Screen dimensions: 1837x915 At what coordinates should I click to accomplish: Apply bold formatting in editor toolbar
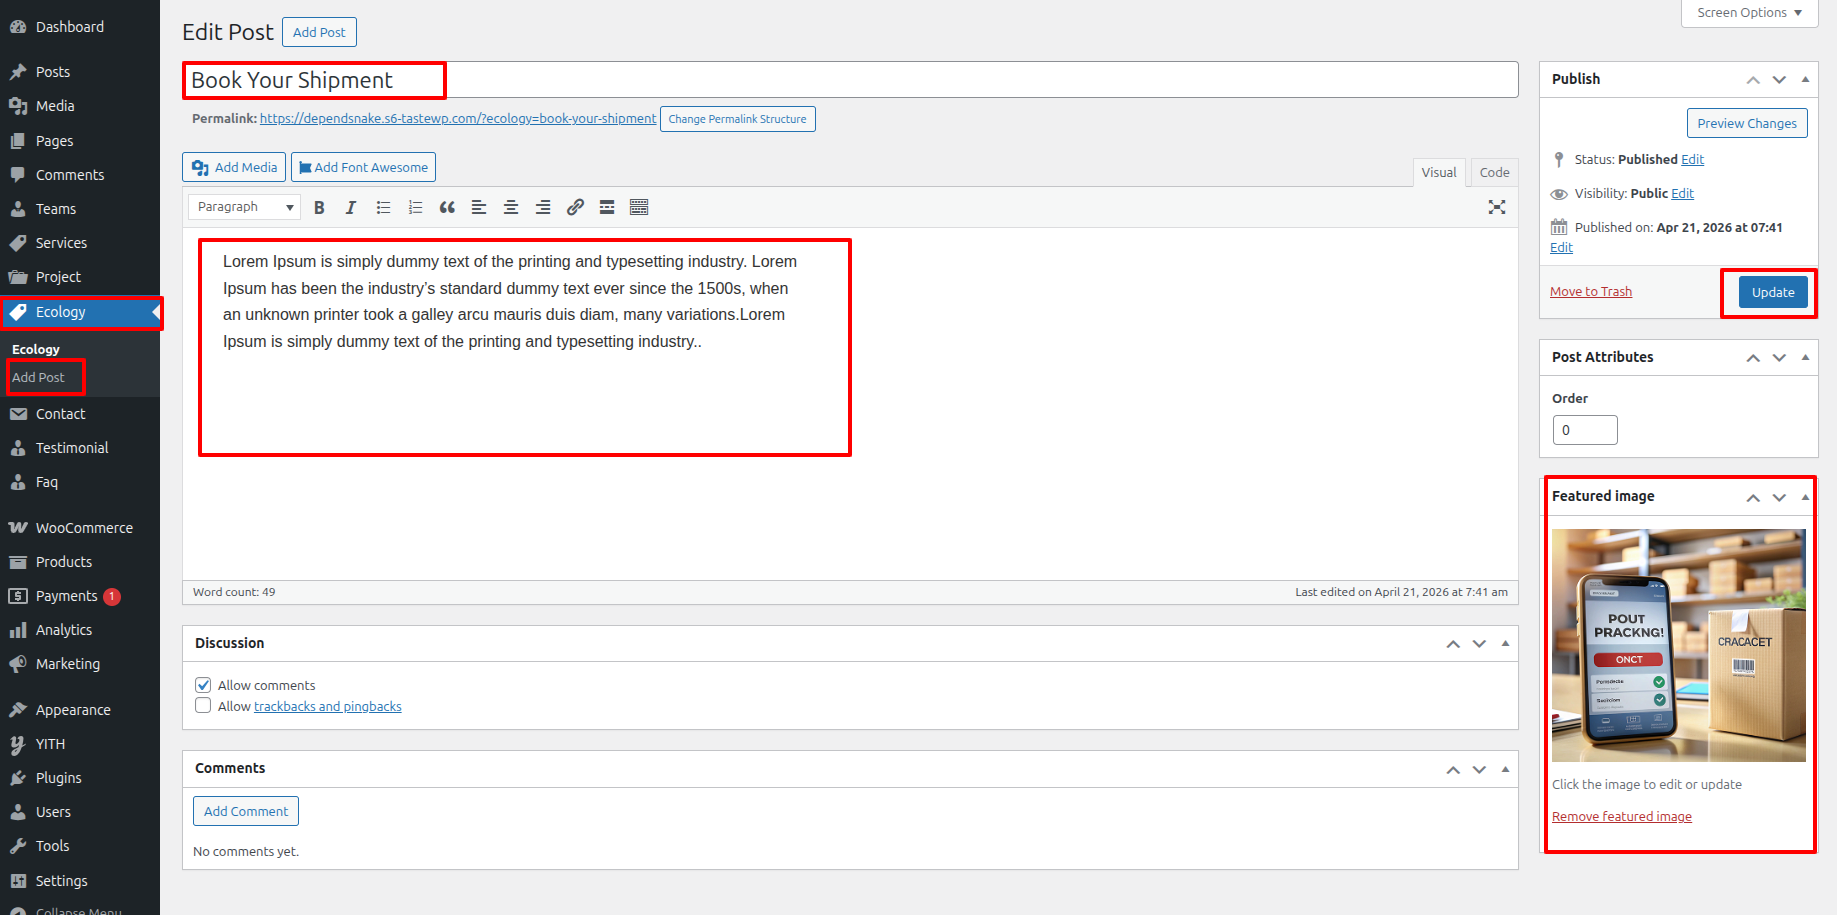319,207
